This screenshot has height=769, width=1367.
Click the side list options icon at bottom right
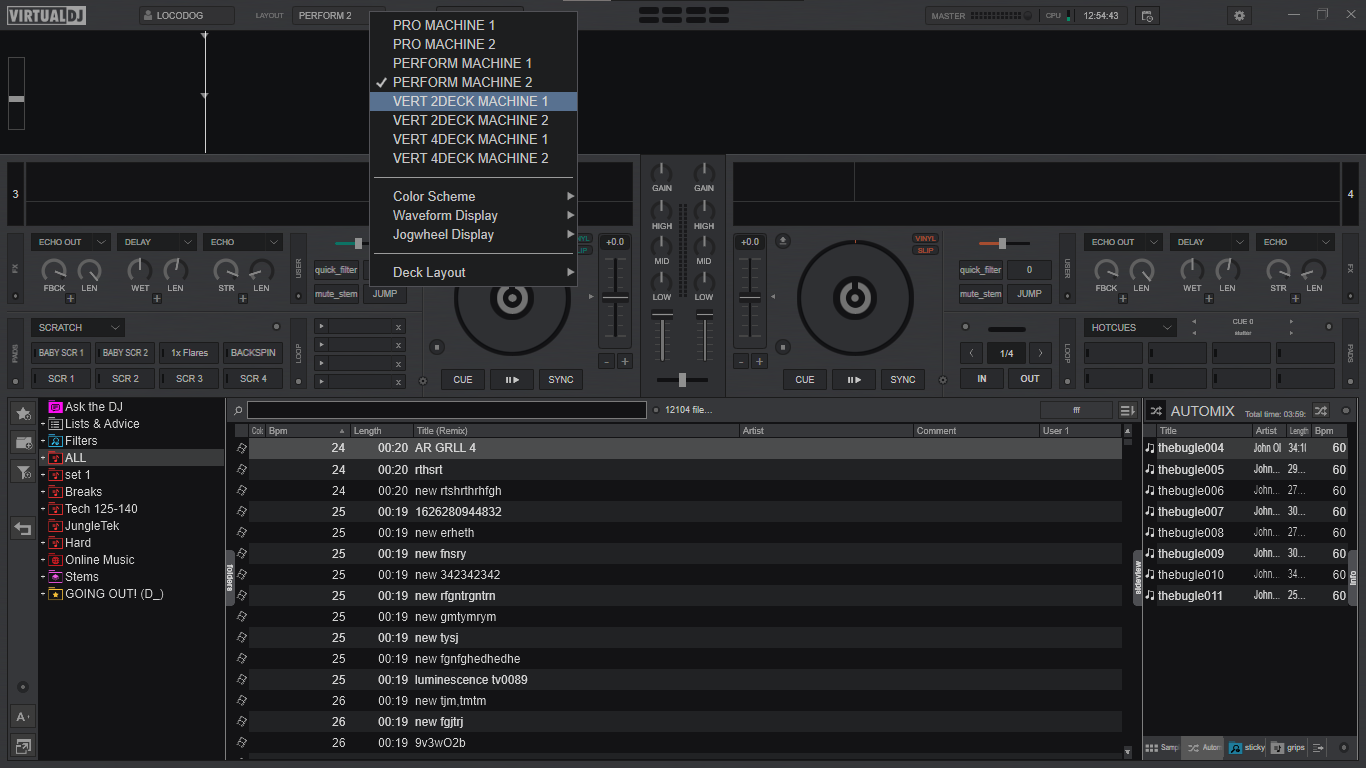(x=1318, y=747)
